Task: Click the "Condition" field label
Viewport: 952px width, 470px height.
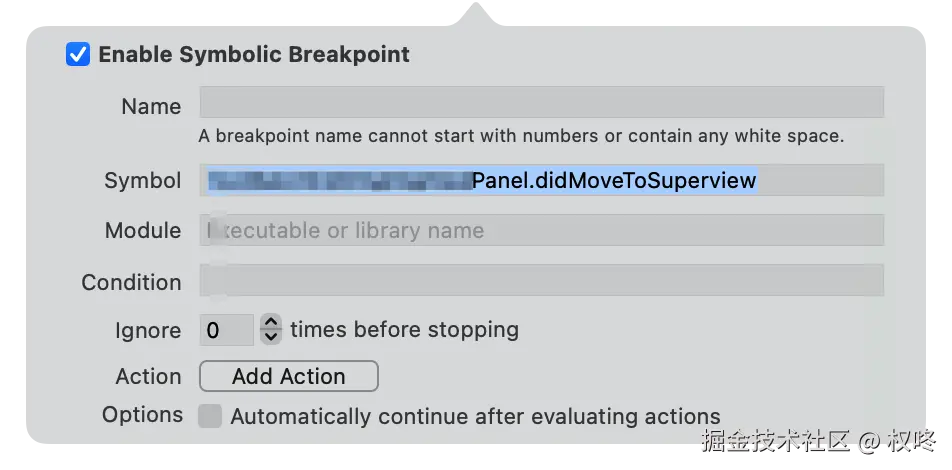Action: (131, 283)
